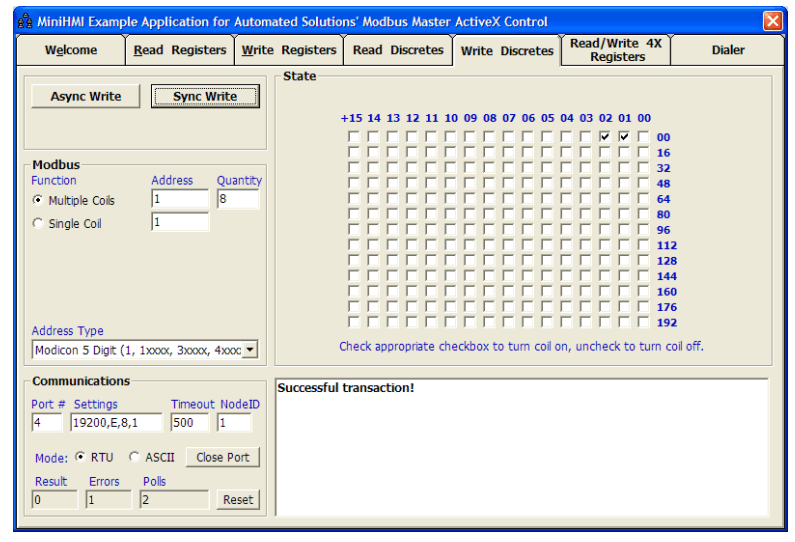Check coil +15 in row 00
Viewport: 795px width, 542px height.
point(354,136)
